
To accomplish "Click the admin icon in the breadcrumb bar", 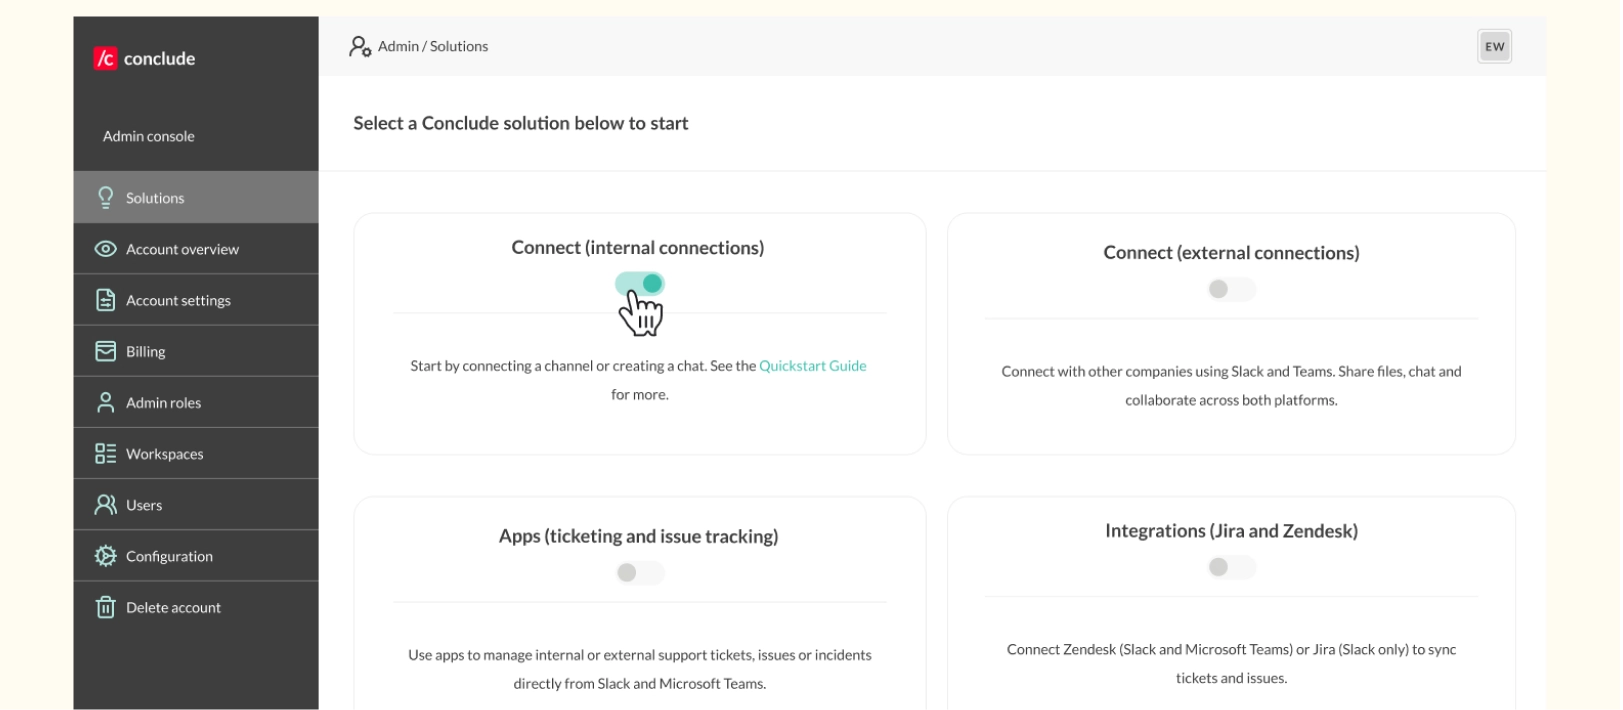I will [x=358, y=45].
